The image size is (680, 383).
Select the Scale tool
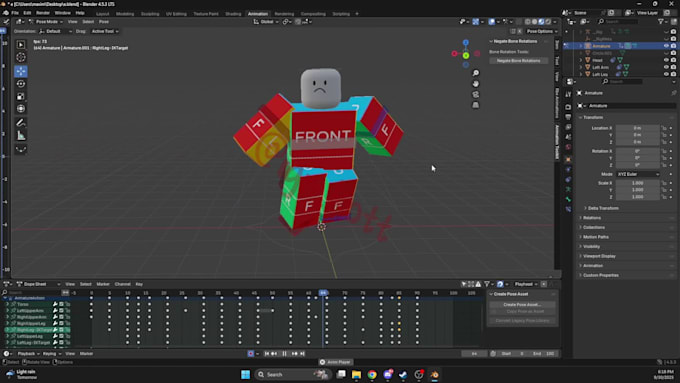tap(21, 96)
